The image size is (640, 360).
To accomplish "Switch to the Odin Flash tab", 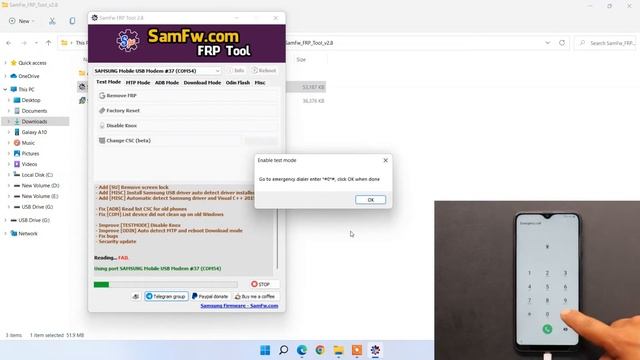I will (238, 82).
